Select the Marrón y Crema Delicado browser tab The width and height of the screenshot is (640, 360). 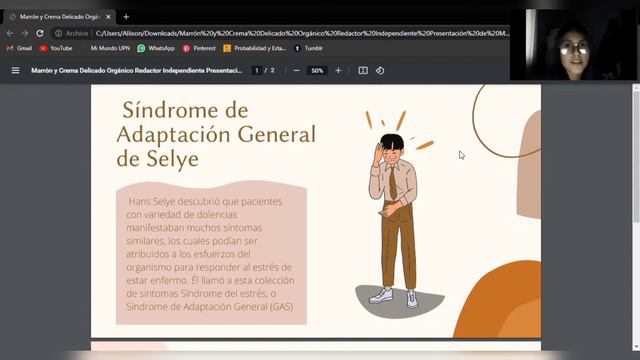(60, 17)
